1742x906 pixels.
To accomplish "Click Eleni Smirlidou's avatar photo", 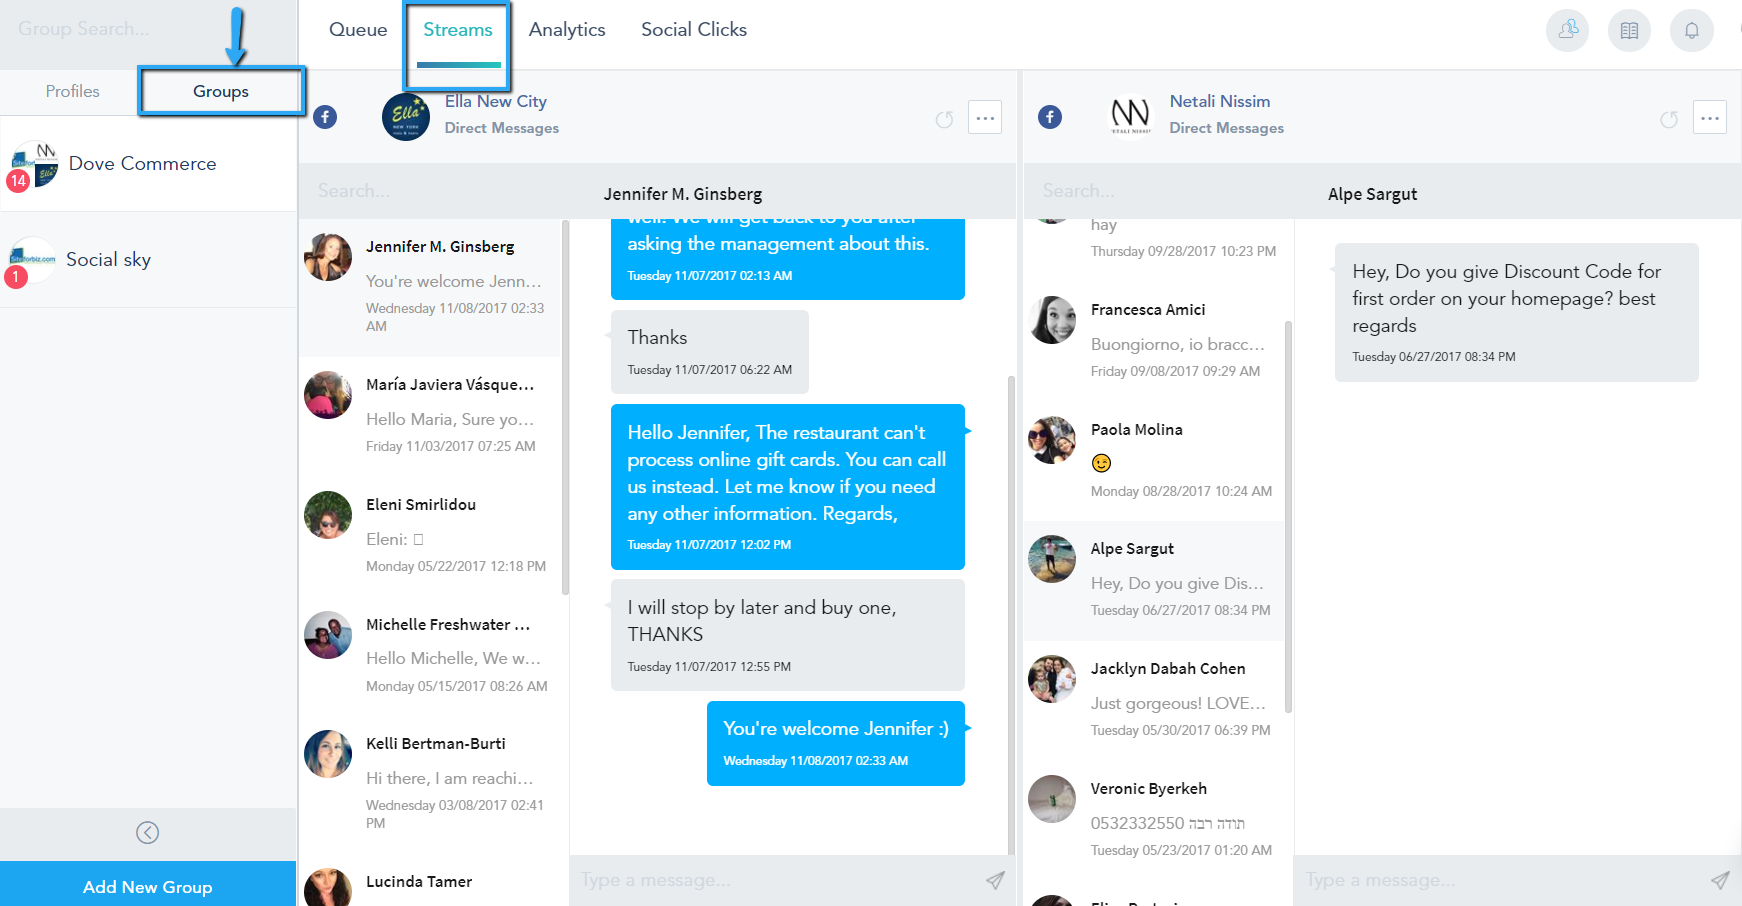I will click(328, 515).
